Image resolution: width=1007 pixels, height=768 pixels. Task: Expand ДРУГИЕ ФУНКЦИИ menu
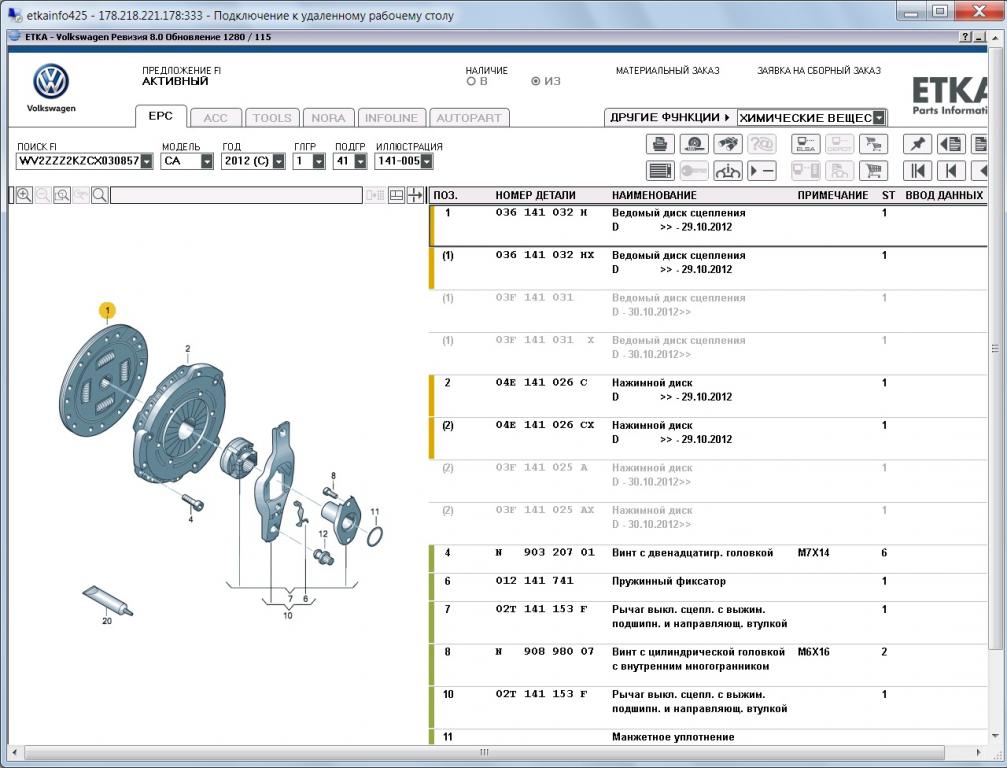coord(670,118)
